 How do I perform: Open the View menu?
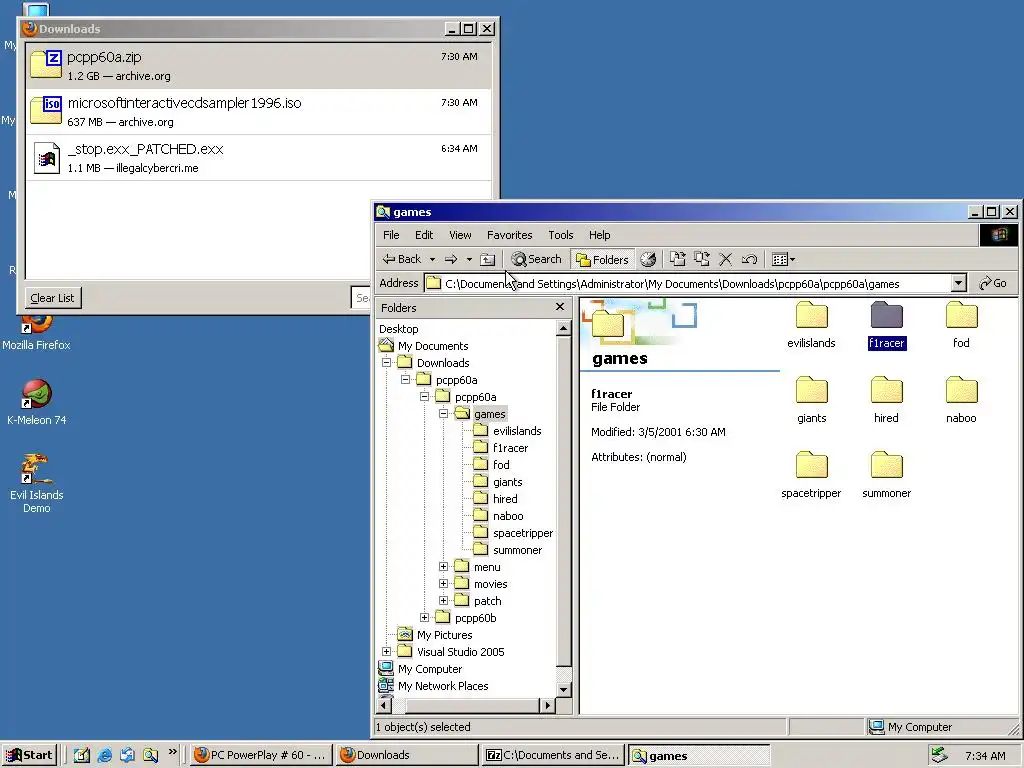(x=460, y=235)
